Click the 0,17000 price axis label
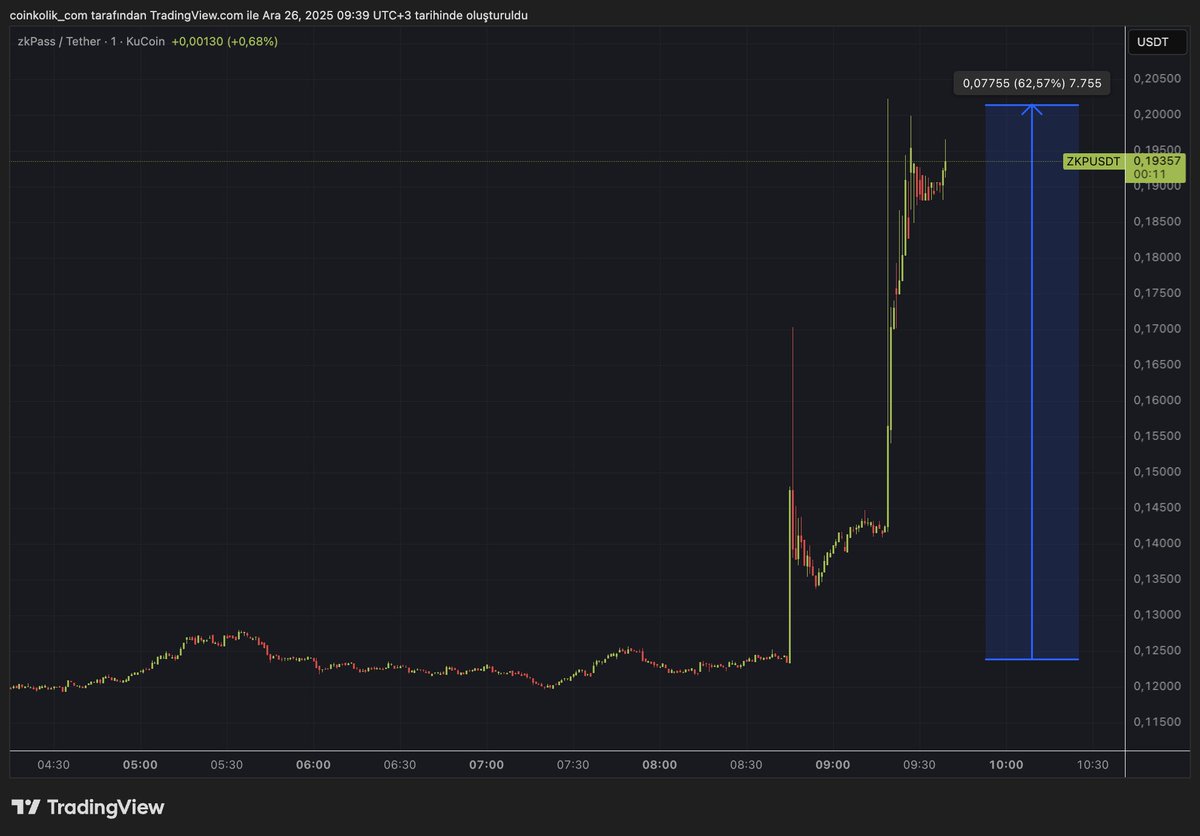 click(x=1158, y=329)
